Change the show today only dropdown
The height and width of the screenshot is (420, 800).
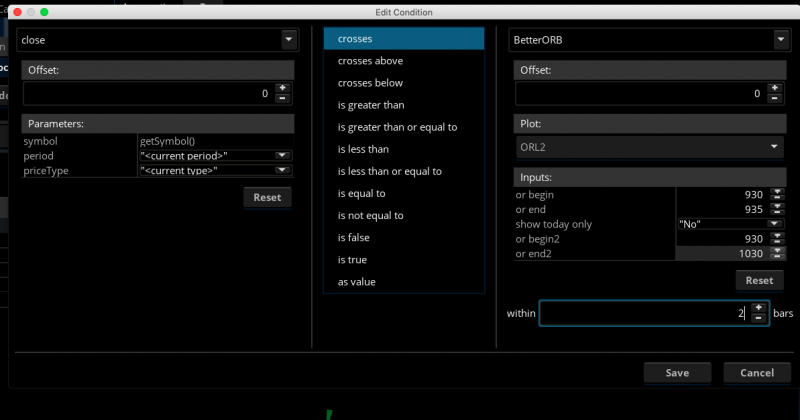click(x=774, y=224)
